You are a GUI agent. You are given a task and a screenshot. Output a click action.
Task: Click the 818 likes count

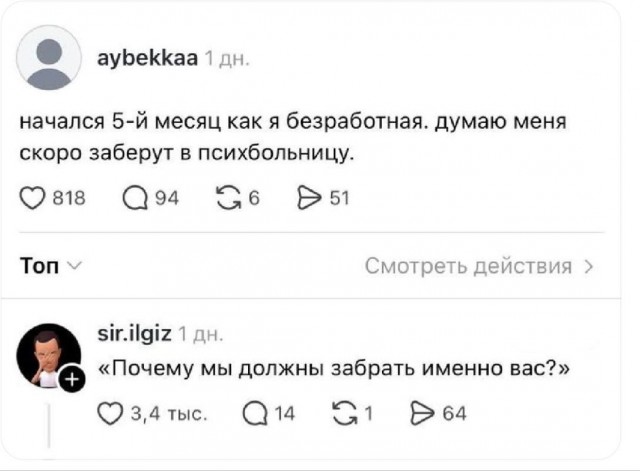click(x=67, y=198)
